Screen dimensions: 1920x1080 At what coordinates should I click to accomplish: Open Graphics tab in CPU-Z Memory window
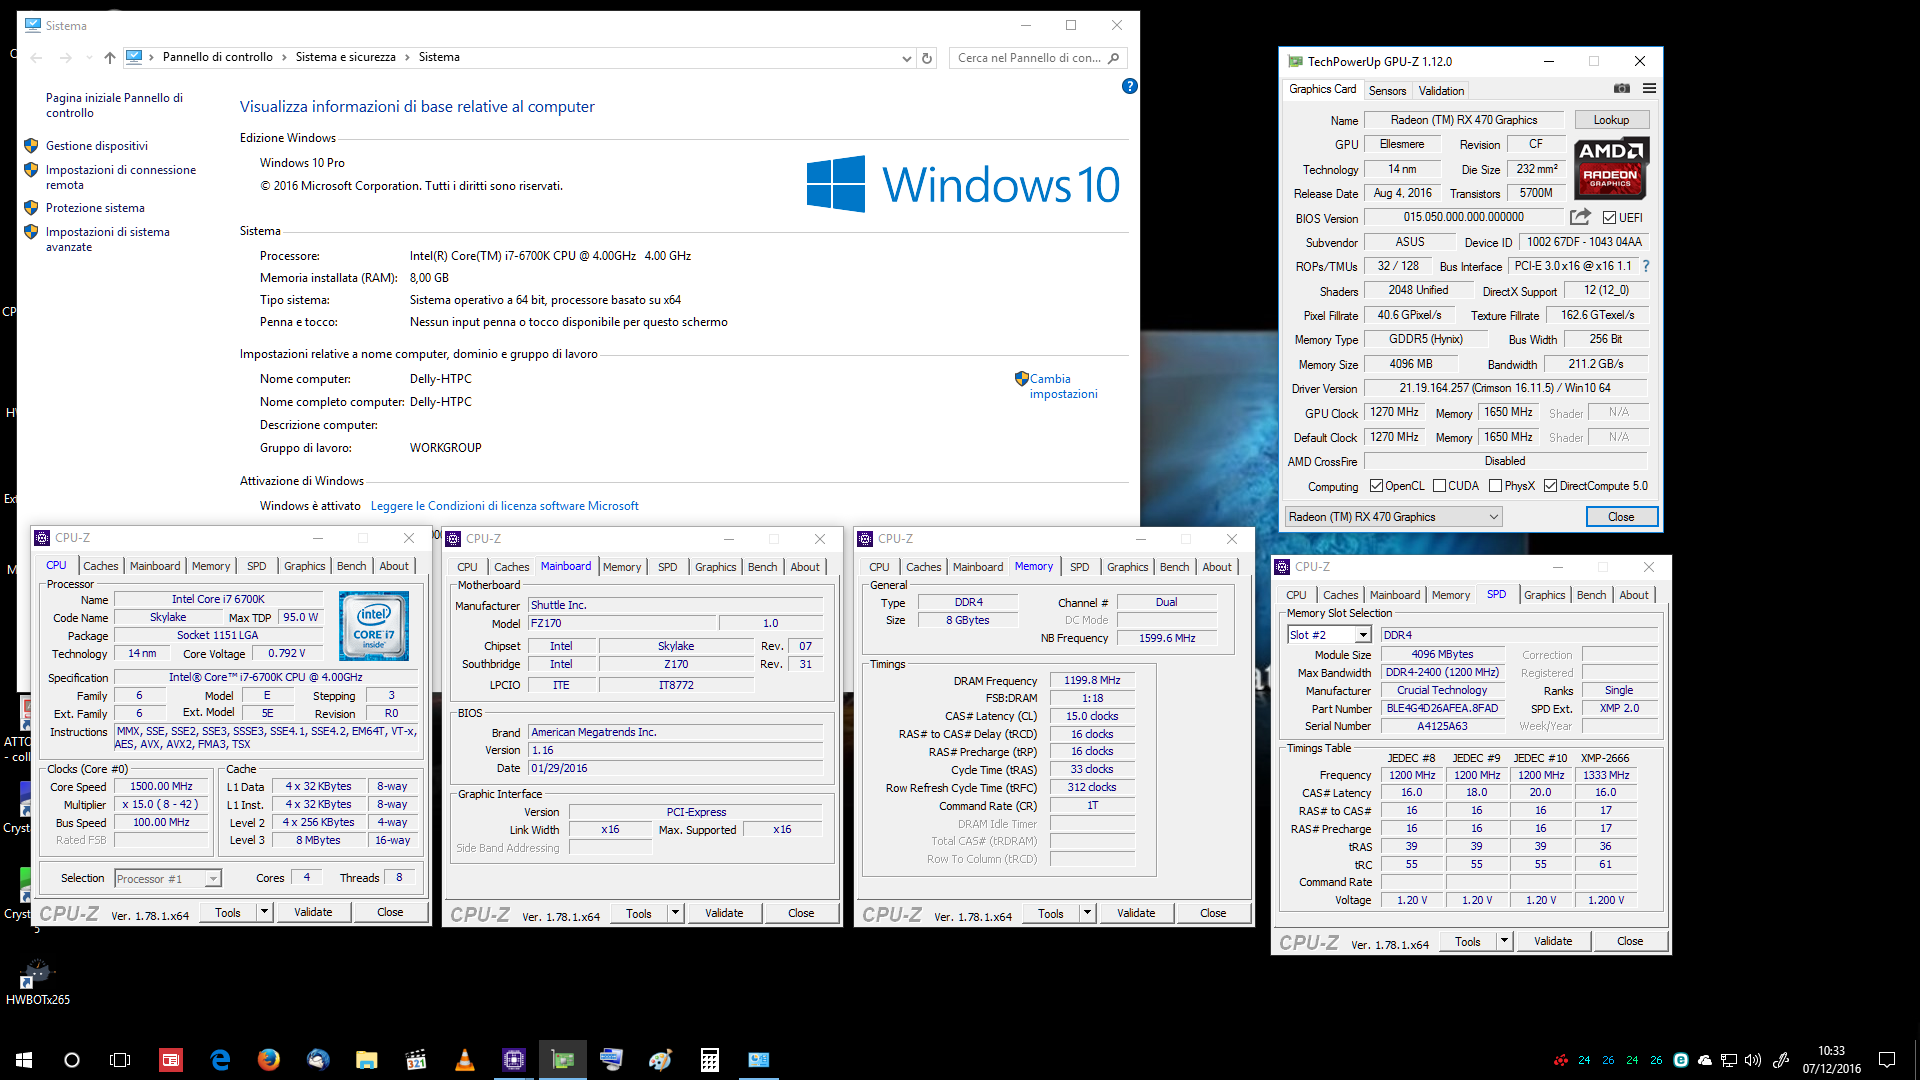1127,567
